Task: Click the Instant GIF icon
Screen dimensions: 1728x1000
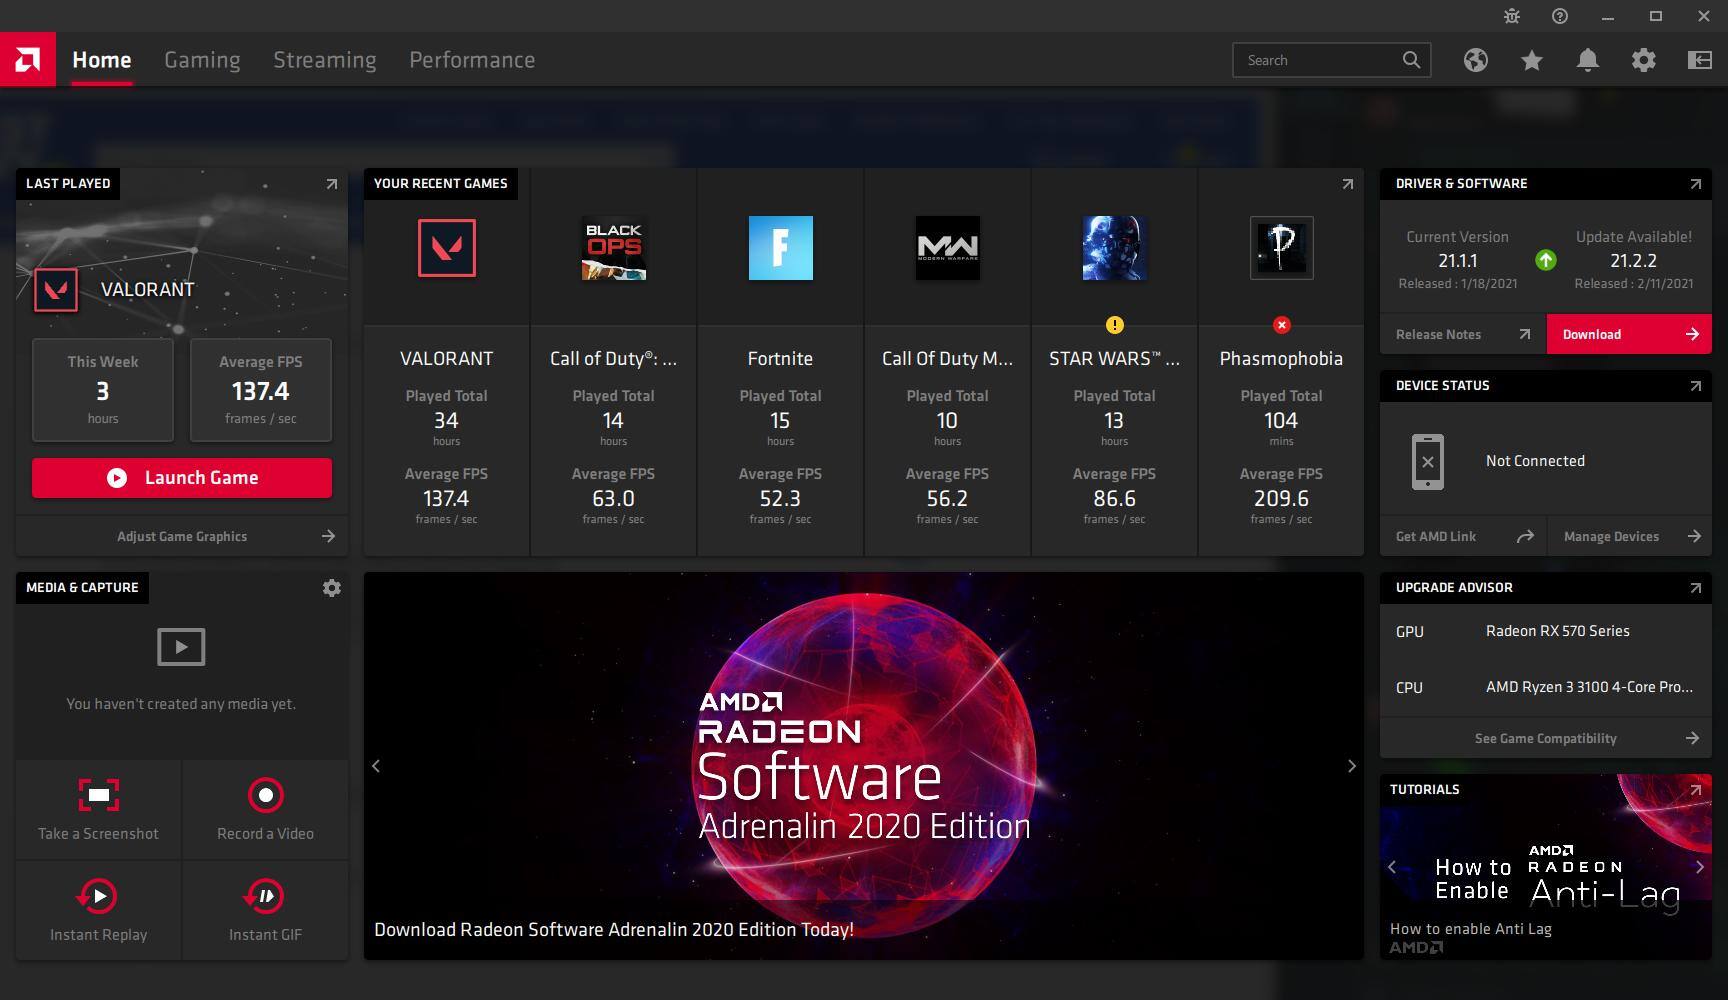Action: click(x=265, y=897)
